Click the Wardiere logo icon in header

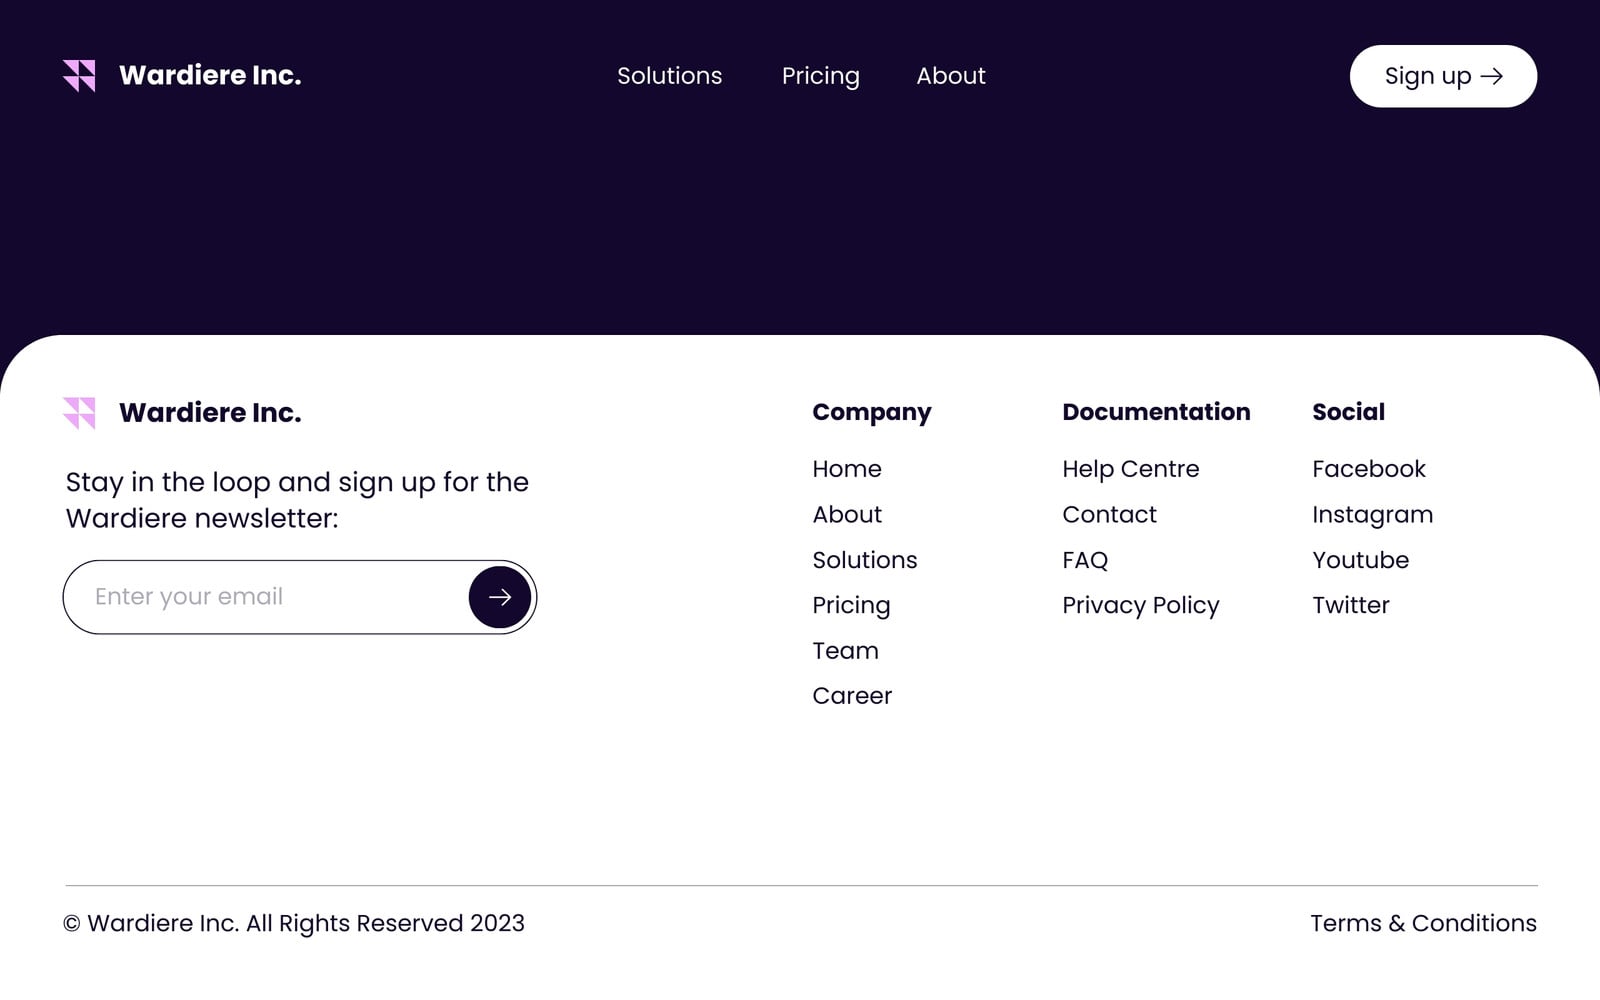(79, 76)
